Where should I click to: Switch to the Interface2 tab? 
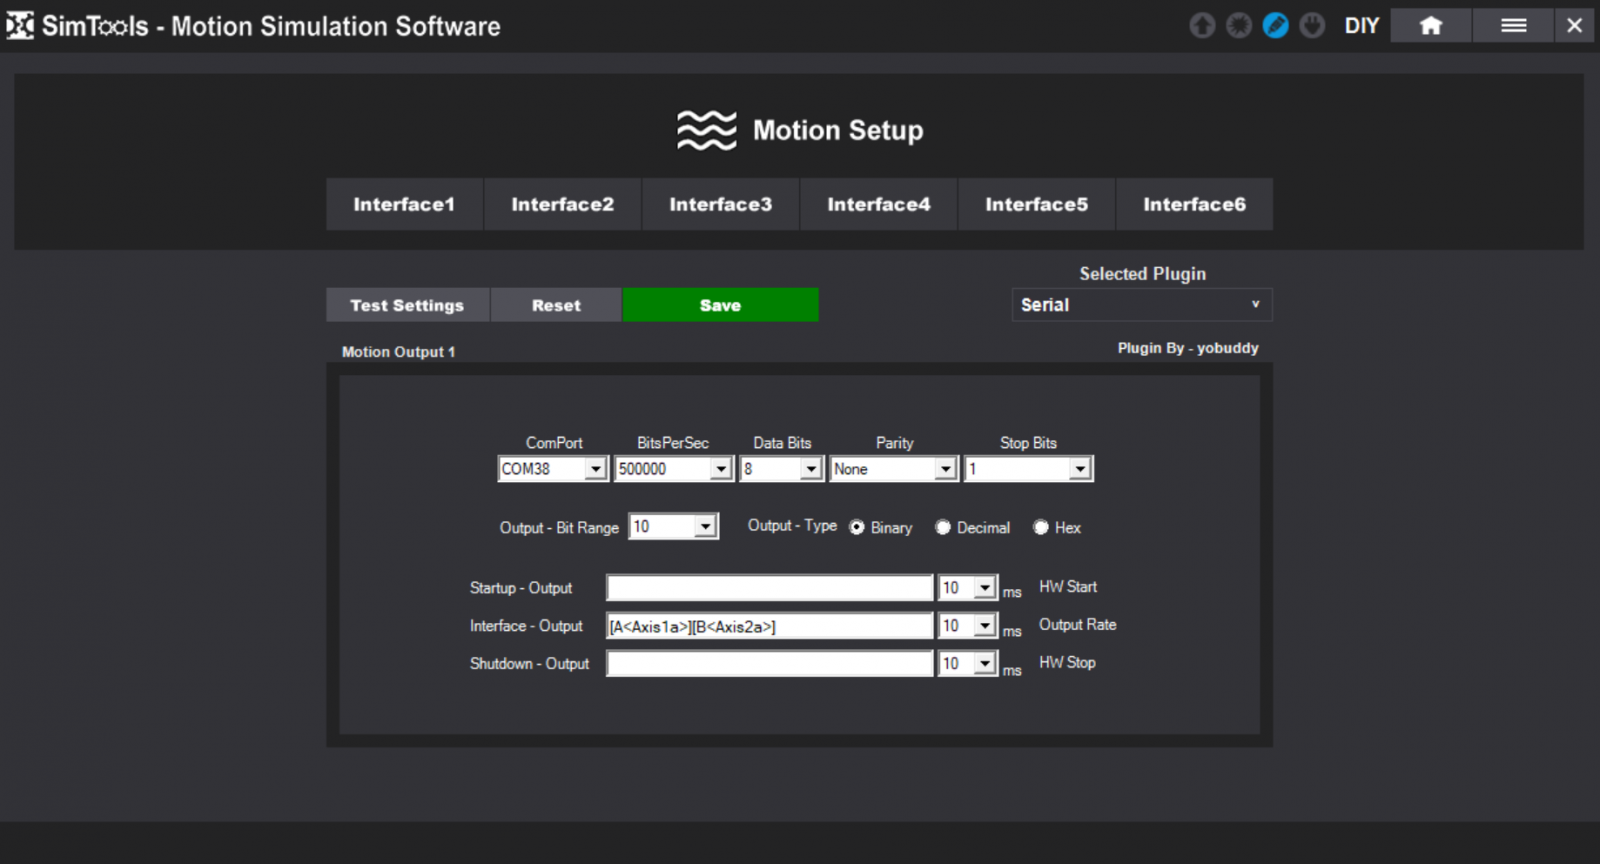click(x=562, y=204)
